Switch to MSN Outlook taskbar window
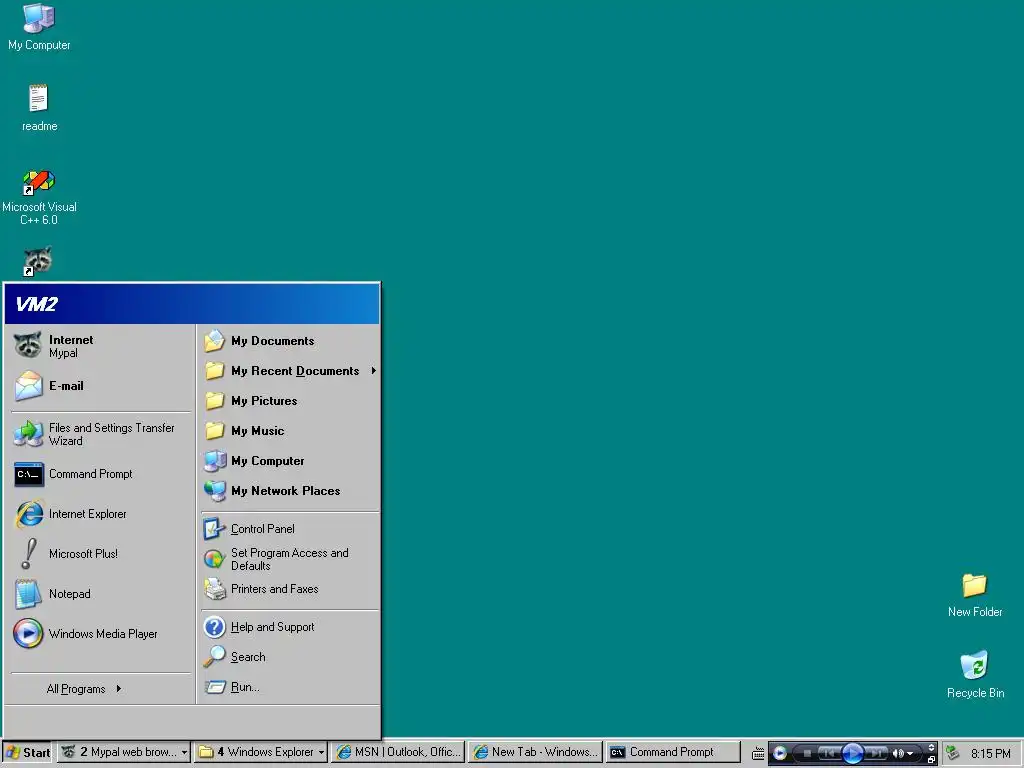 (398, 752)
